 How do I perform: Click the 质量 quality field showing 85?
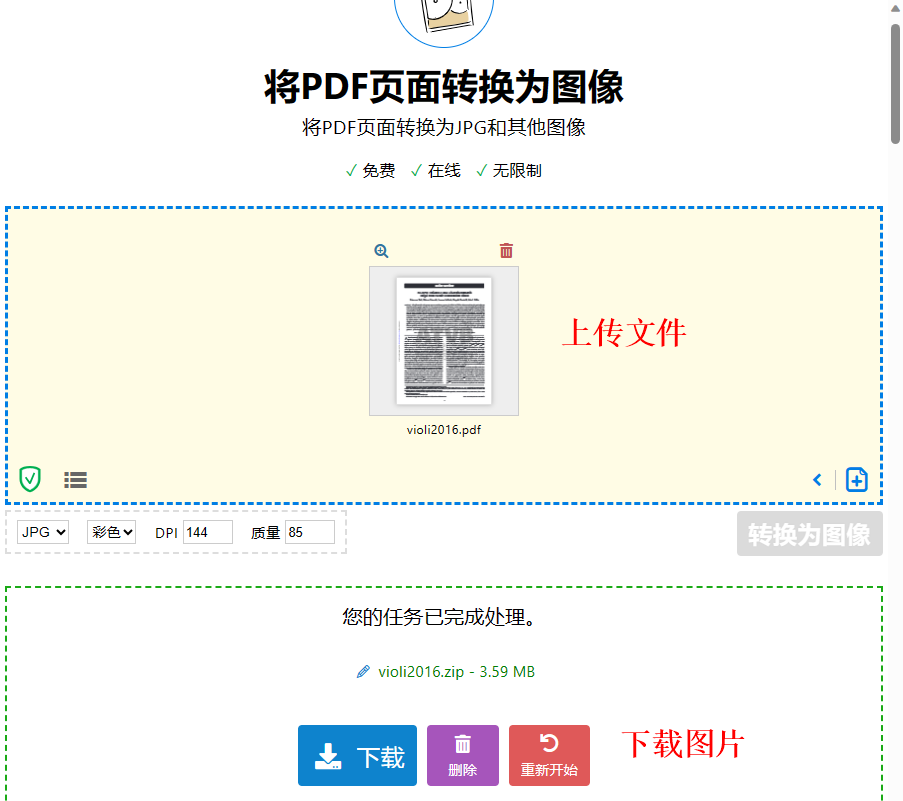click(310, 532)
